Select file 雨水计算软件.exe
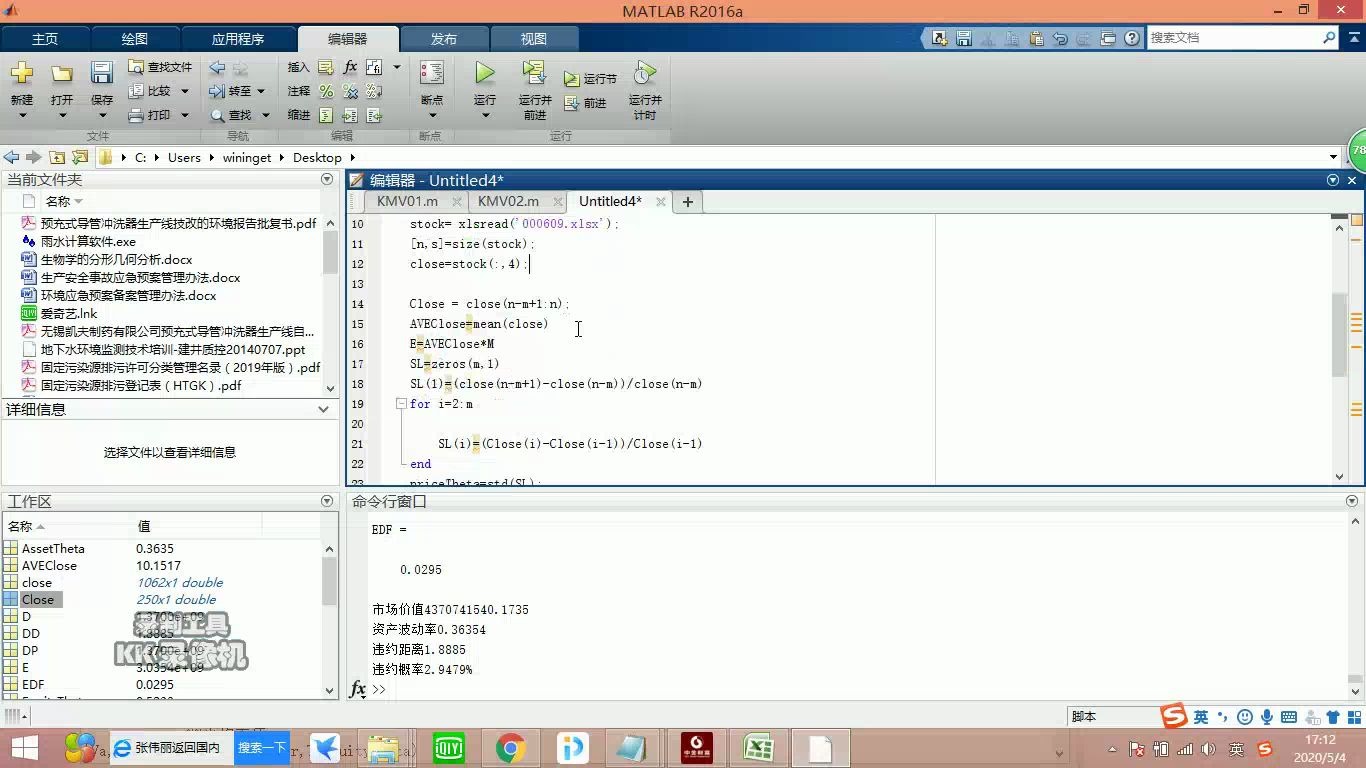1366x768 pixels. pos(88,241)
